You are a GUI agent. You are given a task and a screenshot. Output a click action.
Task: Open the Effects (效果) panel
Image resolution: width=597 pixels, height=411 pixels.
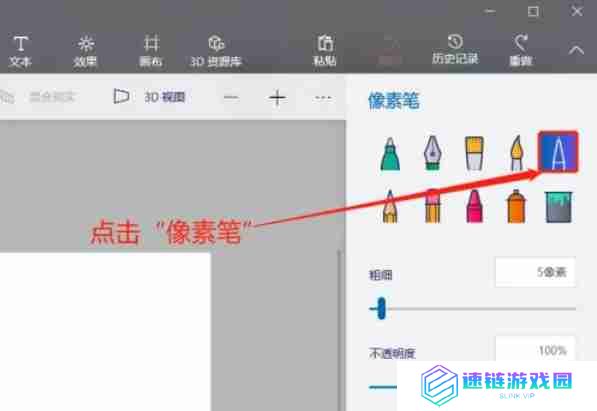point(85,51)
